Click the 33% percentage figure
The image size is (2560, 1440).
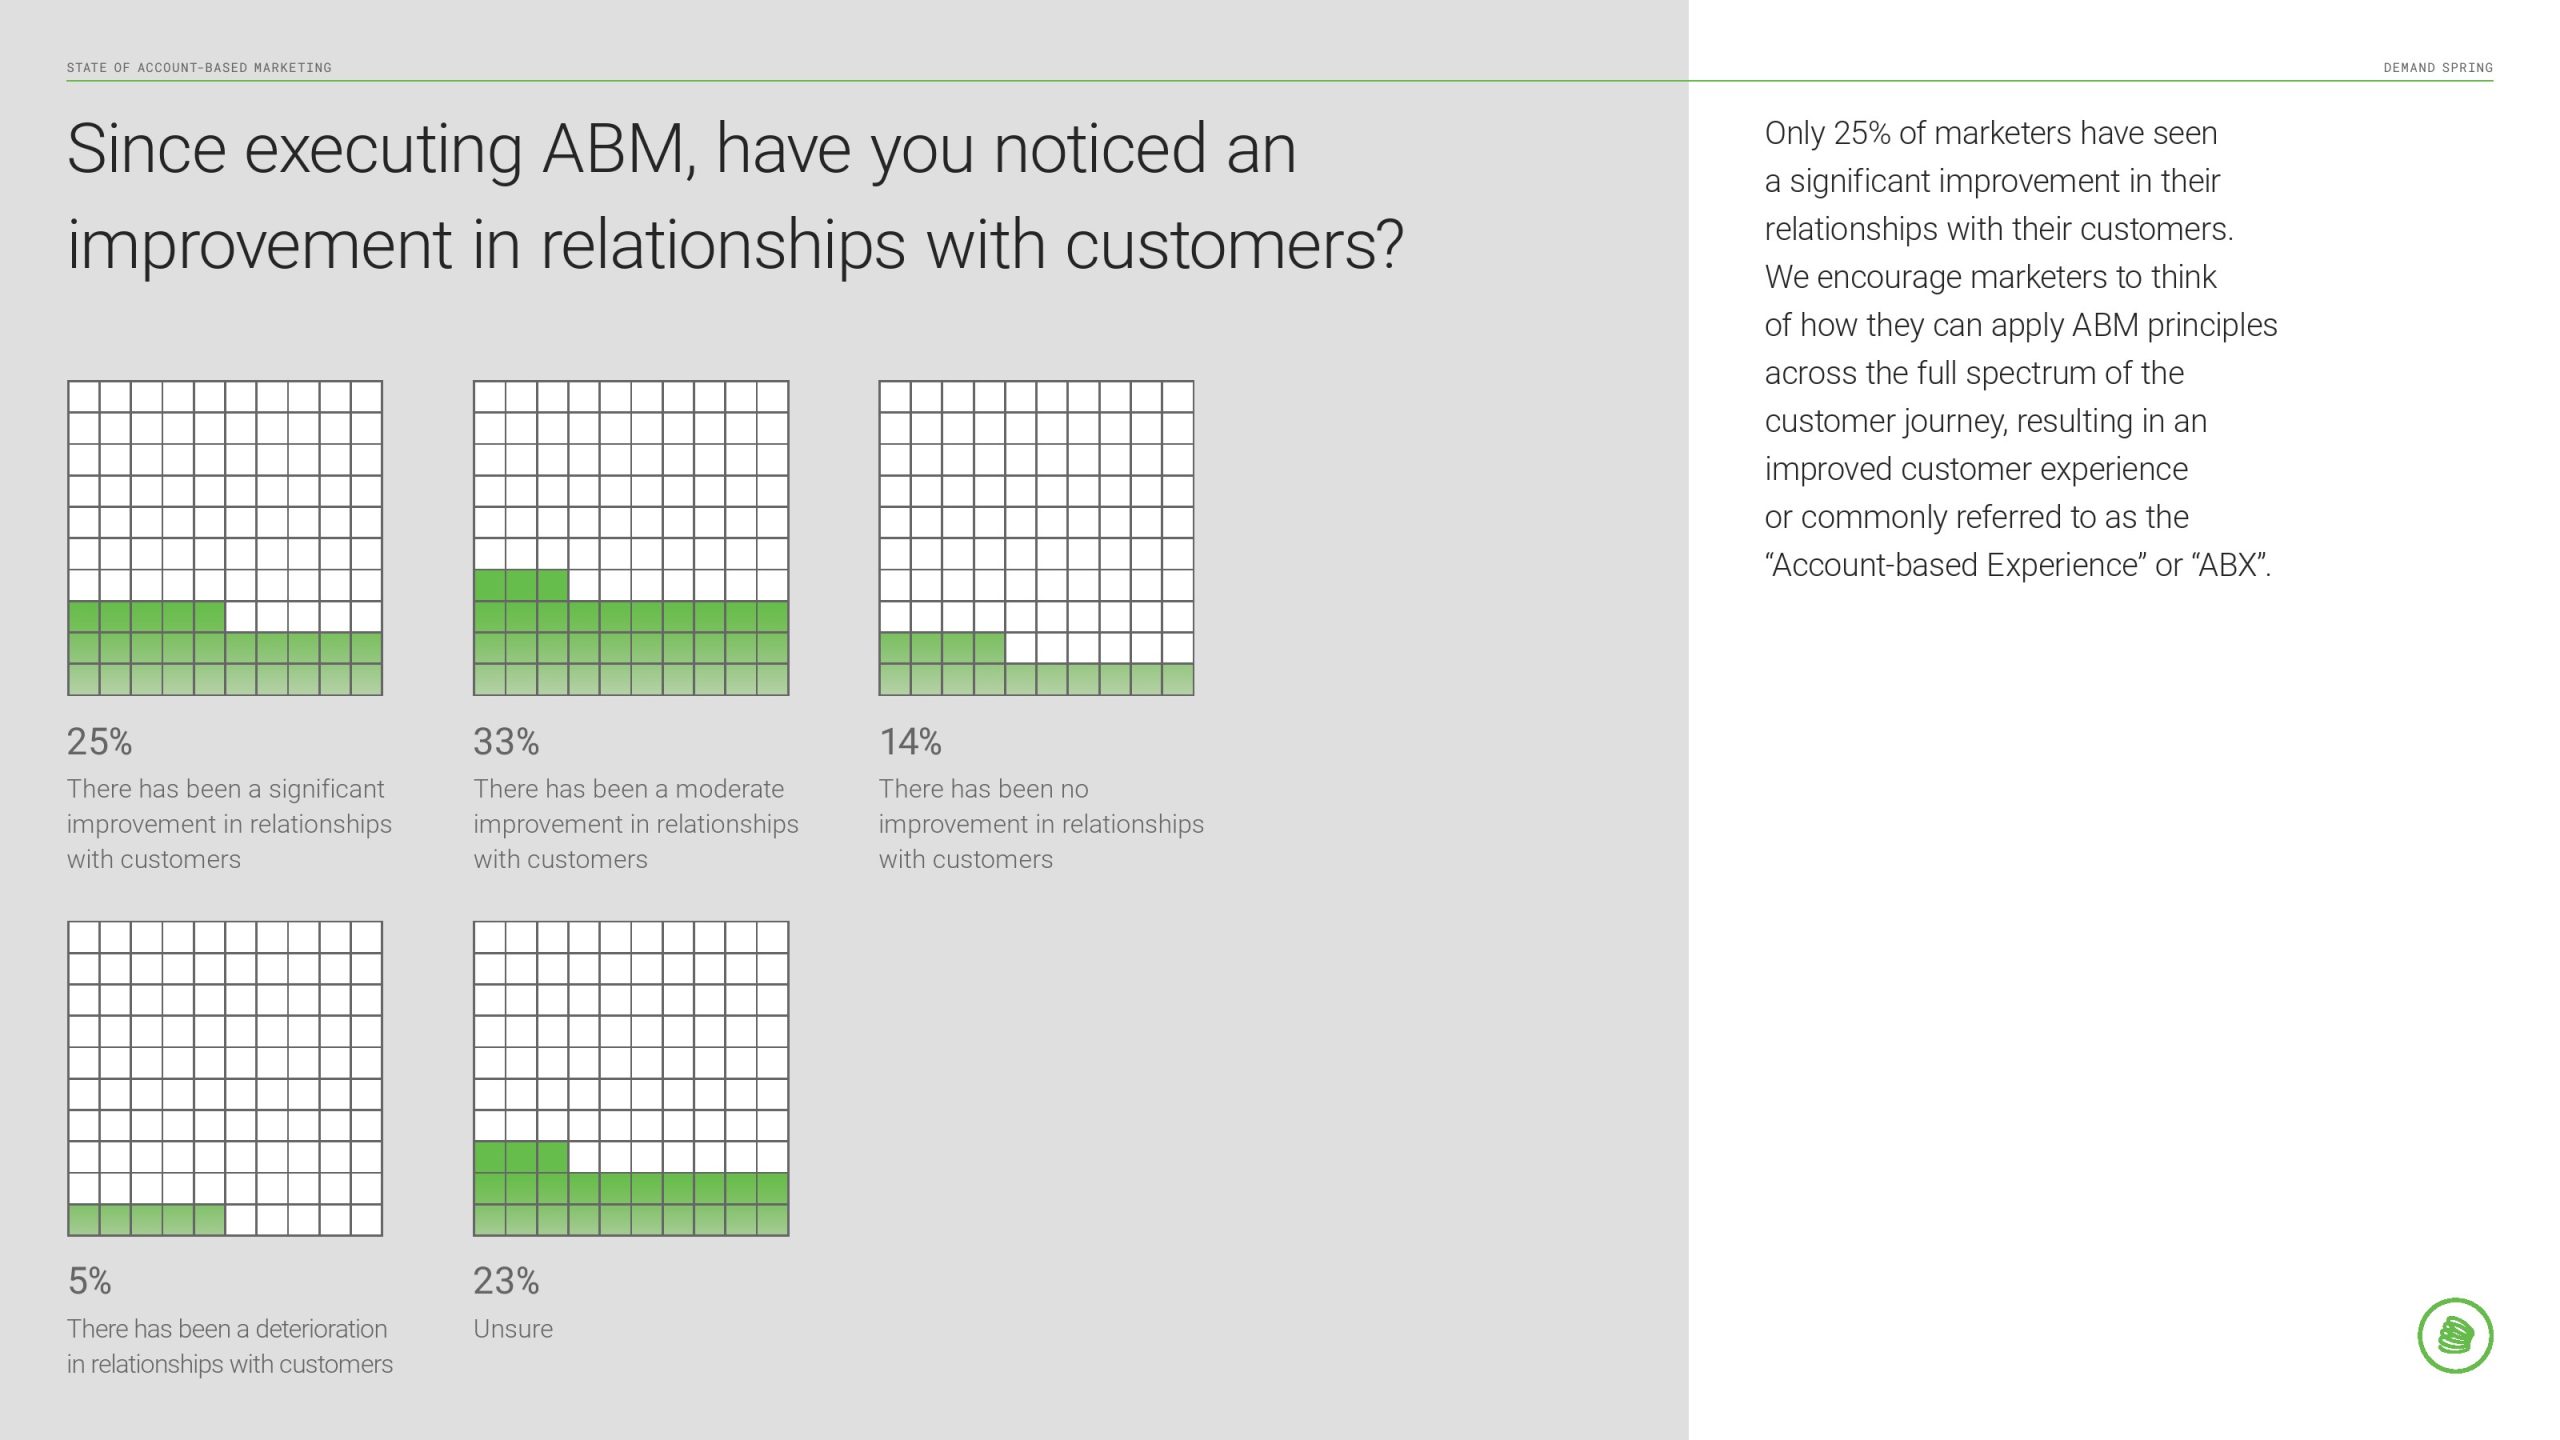(x=506, y=742)
